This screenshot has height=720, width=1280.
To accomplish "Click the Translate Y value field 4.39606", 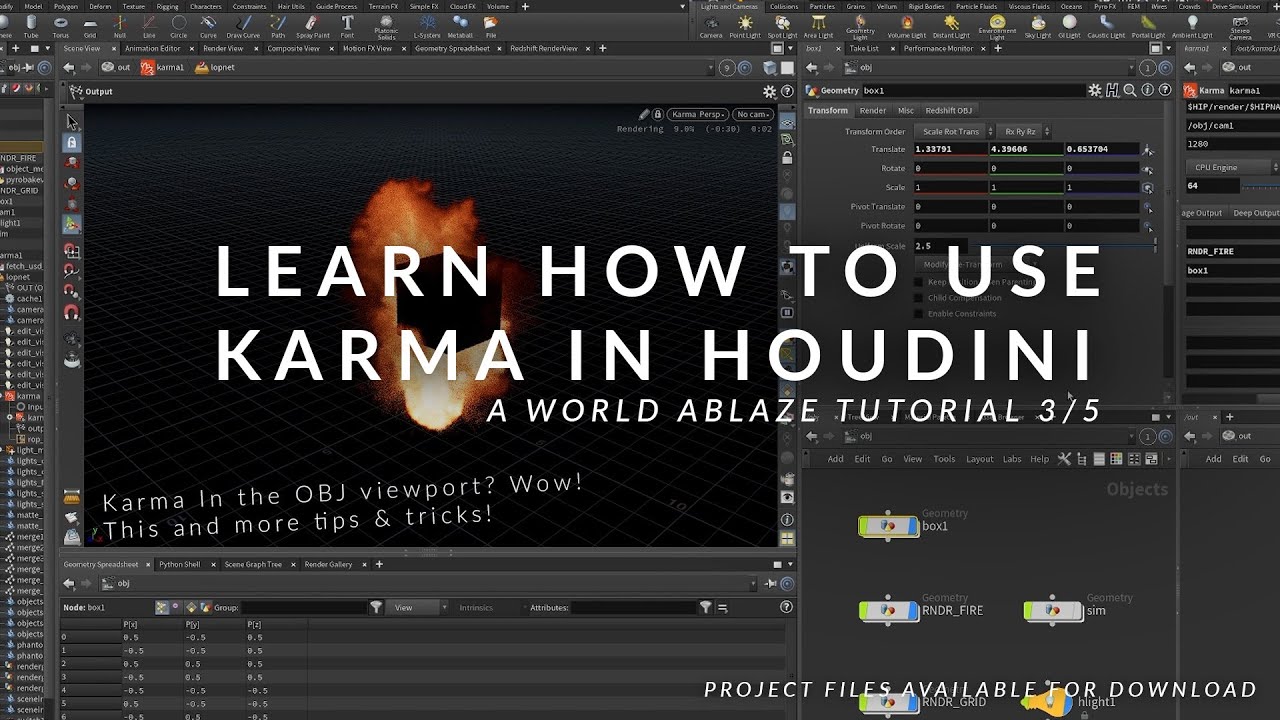I will pos(1026,149).
